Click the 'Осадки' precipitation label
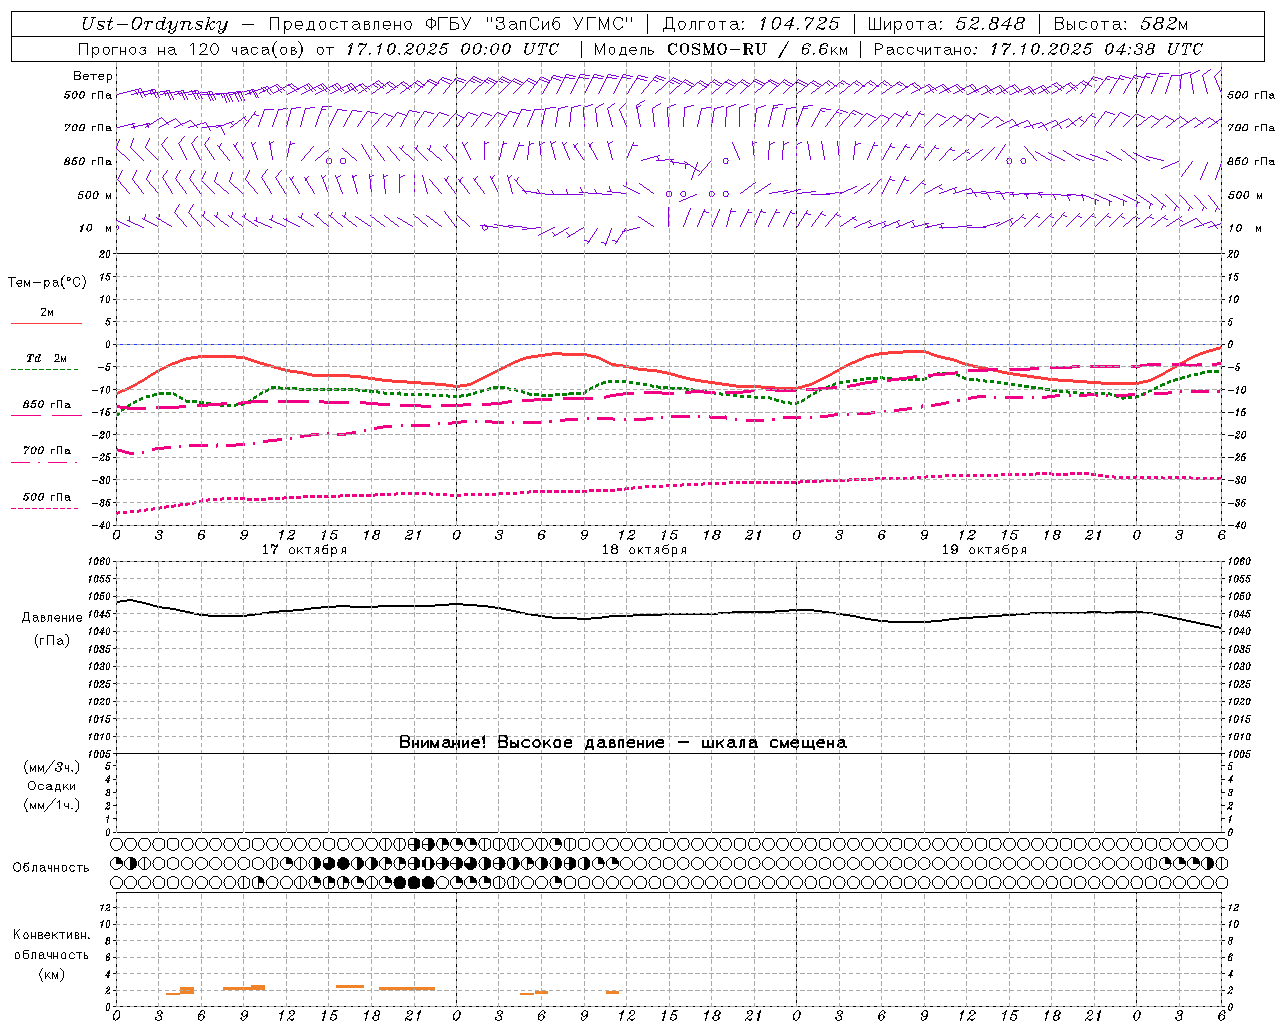Image resolution: width=1280 pixels, height=1024 pixels. (52, 786)
